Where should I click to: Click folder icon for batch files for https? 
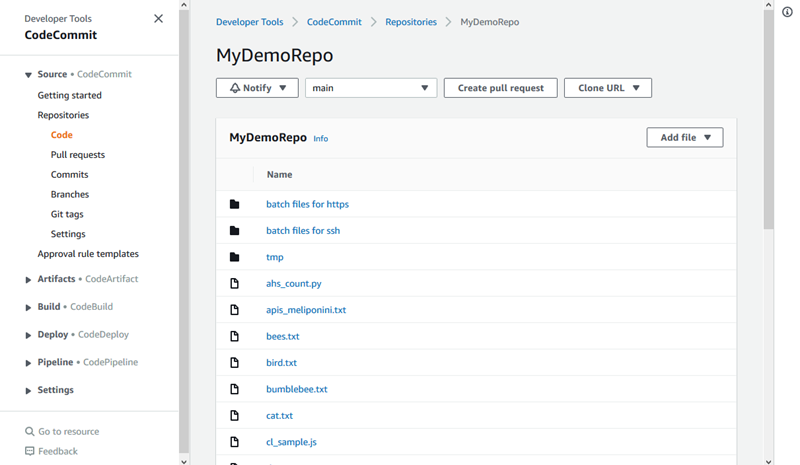(235, 204)
